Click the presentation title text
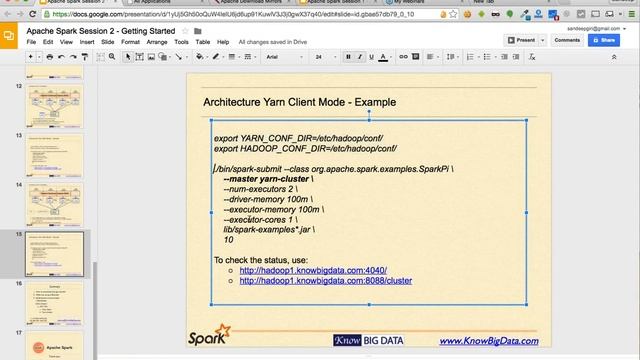 point(101,31)
